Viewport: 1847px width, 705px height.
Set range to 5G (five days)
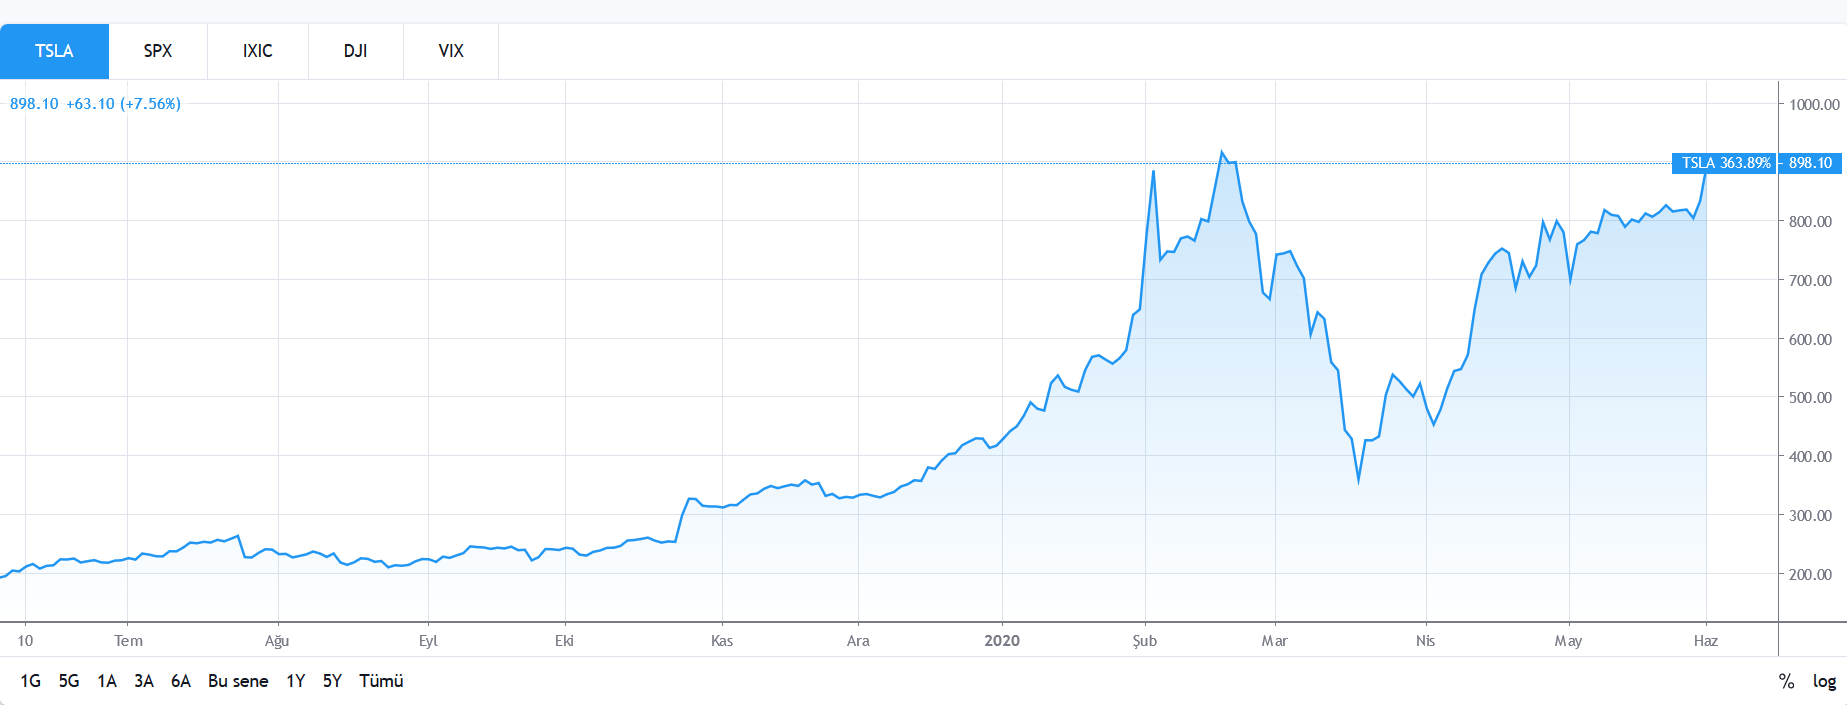pos(69,681)
